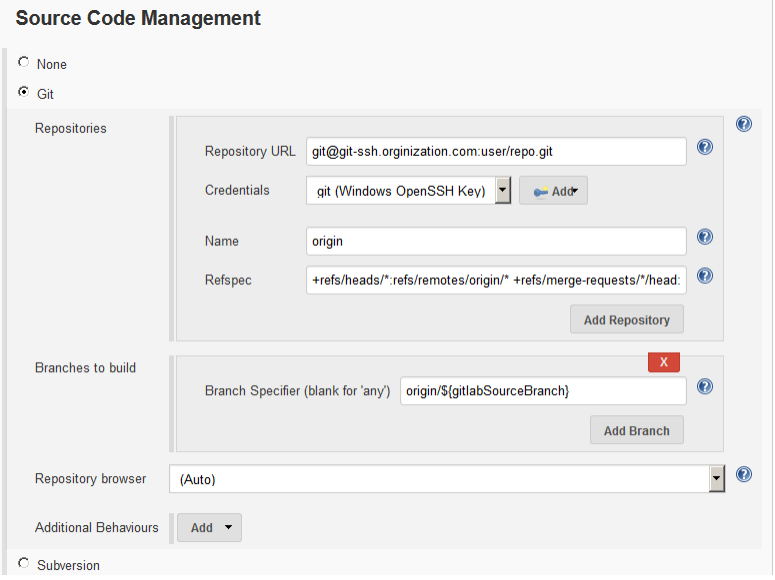Image resolution: width=775 pixels, height=580 pixels.
Task: Open help for Repository browser
Action: coord(743,474)
